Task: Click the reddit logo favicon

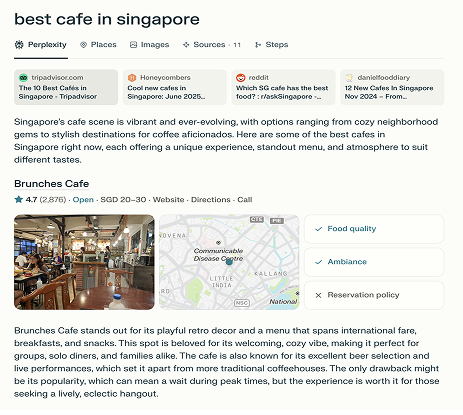Action: (x=241, y=78)
